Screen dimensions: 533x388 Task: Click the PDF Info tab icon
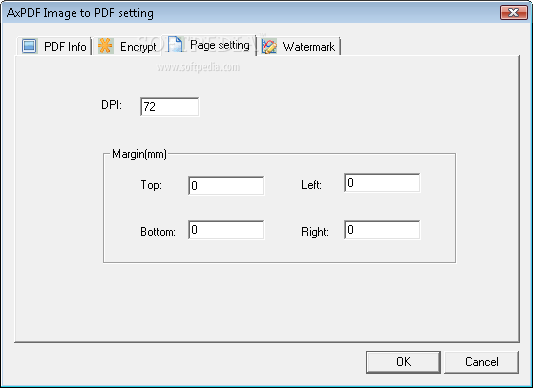click(x=29, y=46)
